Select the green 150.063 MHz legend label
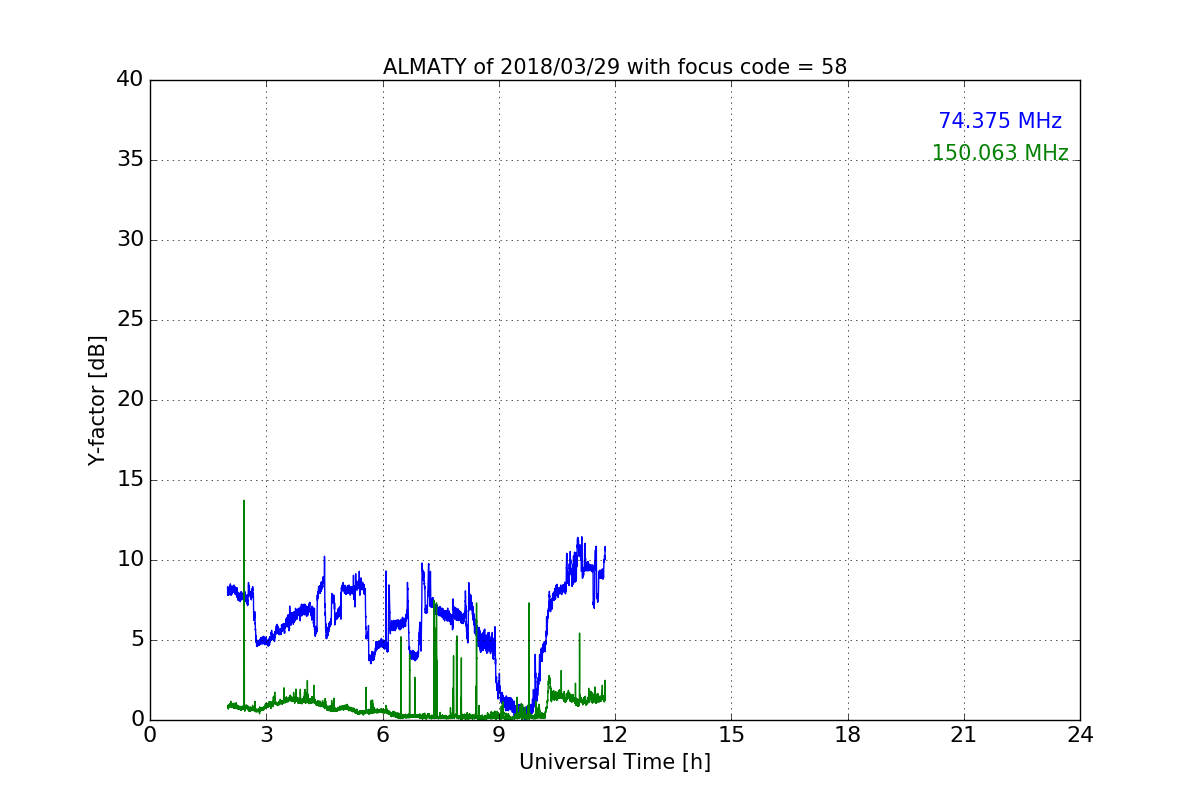This screenshot has height=800, width=1200. (1000, 153)
